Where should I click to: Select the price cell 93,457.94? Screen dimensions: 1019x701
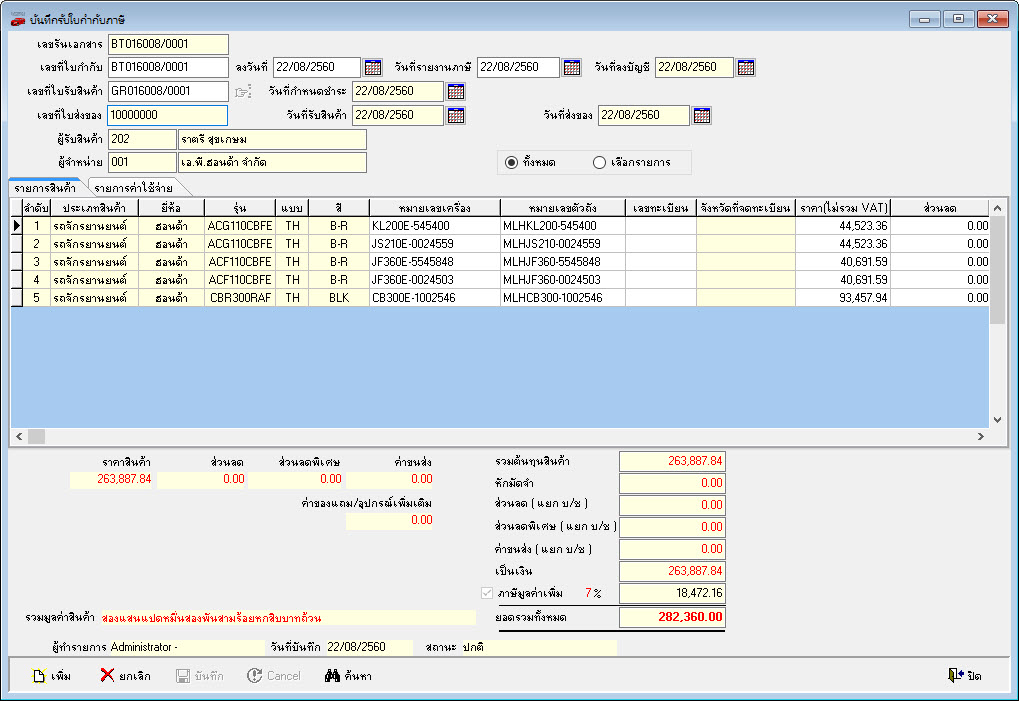[x=843, y=298]
